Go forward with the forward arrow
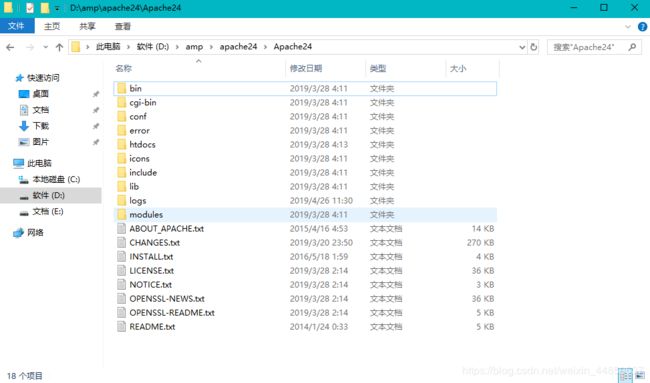Image resolution: width=650 pixels, height=383 pixels. [x=30, y=47]
